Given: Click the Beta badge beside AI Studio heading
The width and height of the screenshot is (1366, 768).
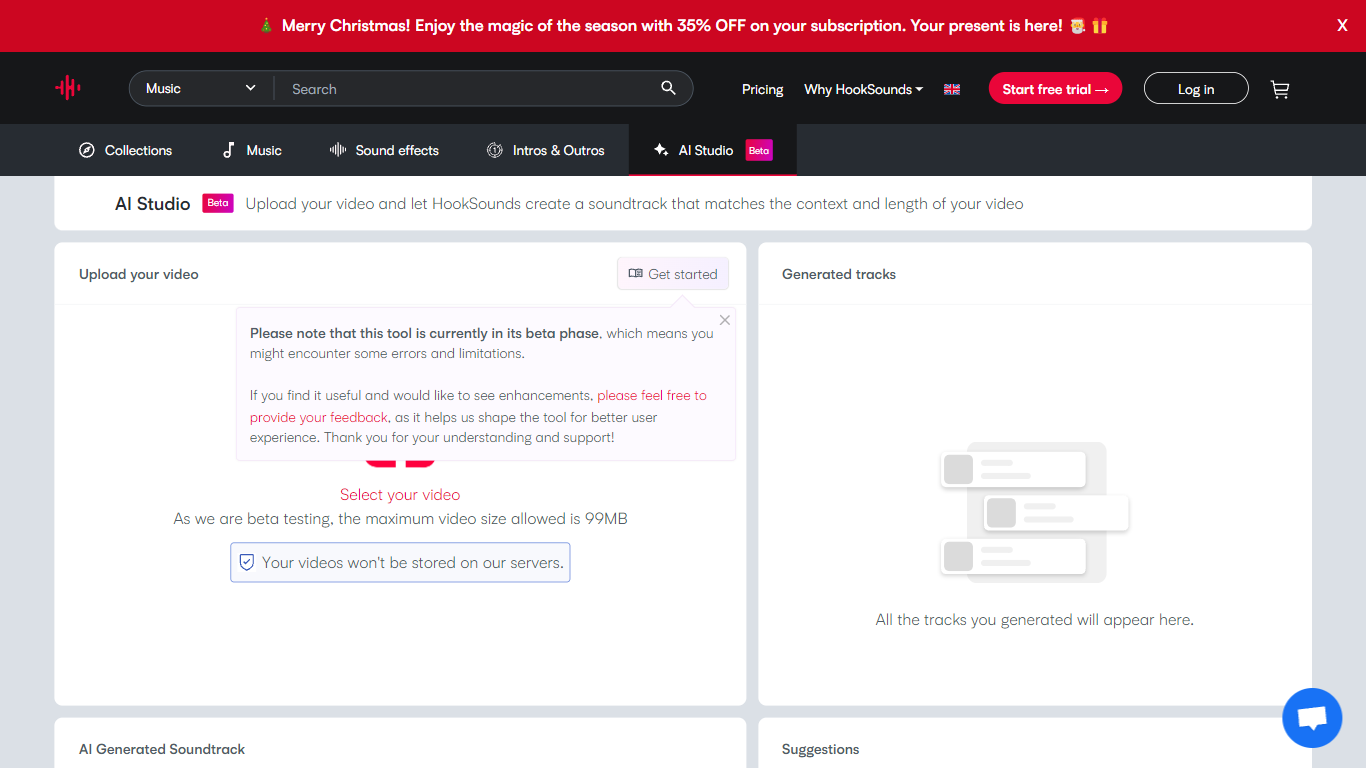Looking at the screenshot, I should (x=218, y=203).
